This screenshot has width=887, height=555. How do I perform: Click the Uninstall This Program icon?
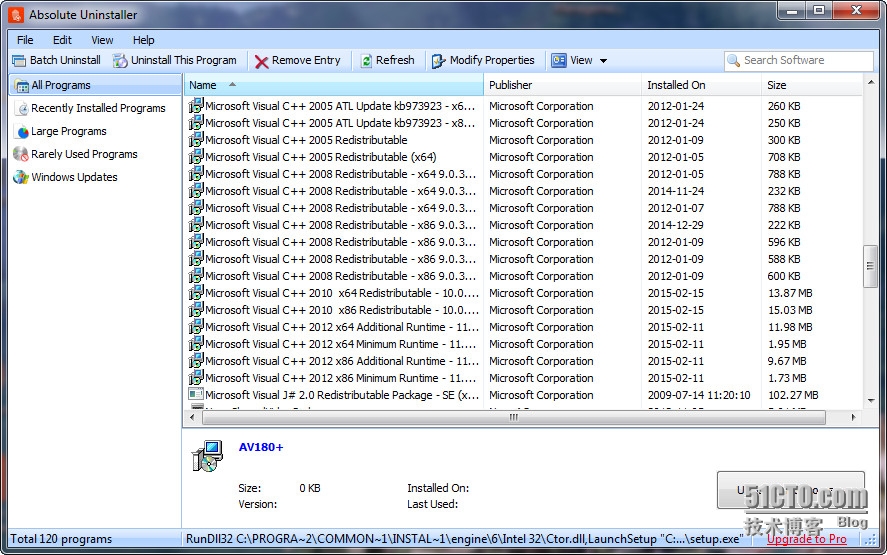click(x=120, y=61)
